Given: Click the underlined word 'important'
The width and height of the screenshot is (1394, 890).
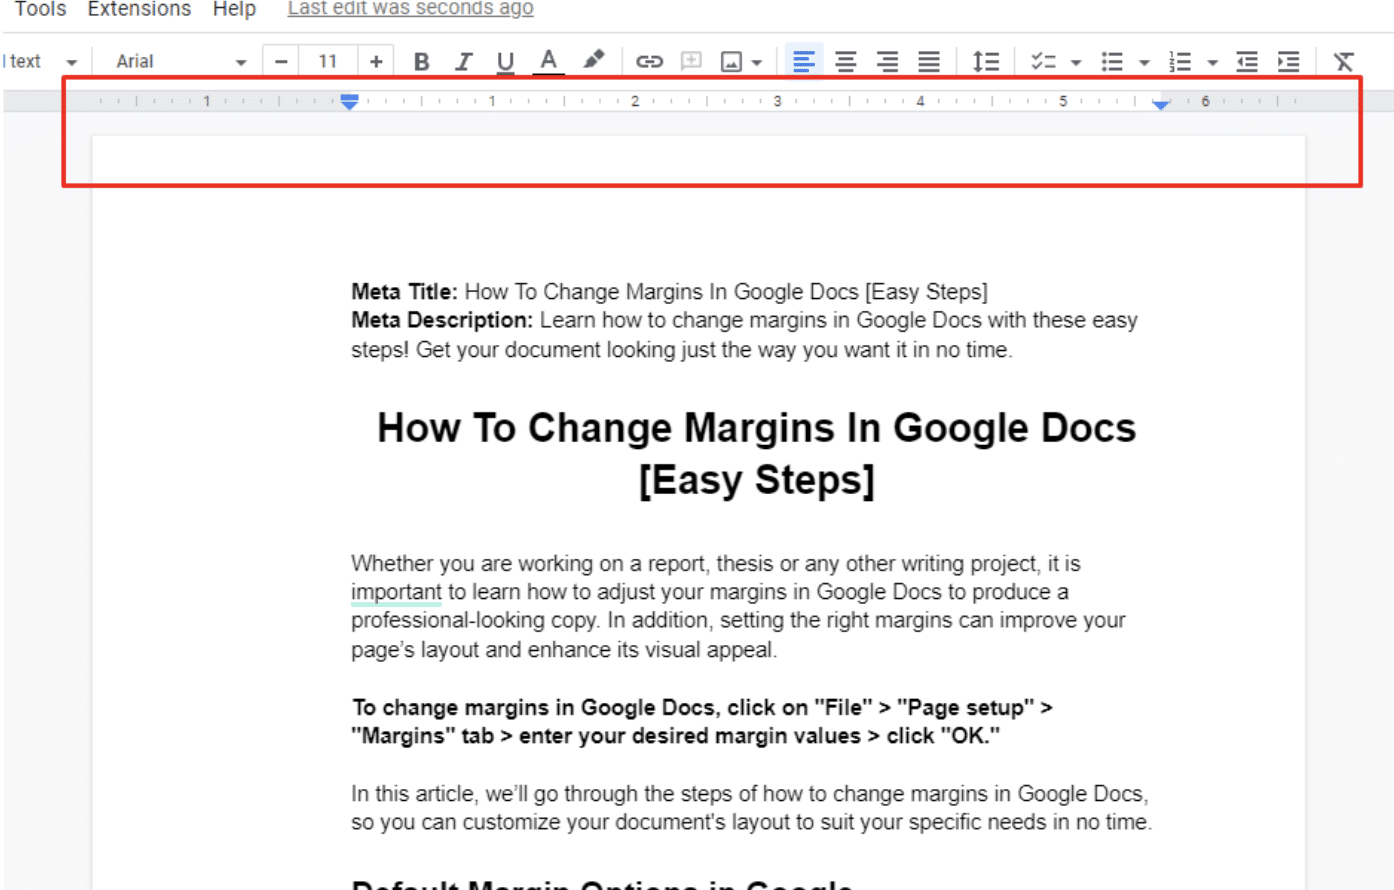Looking at the screenshot, I should pos(396,592).
